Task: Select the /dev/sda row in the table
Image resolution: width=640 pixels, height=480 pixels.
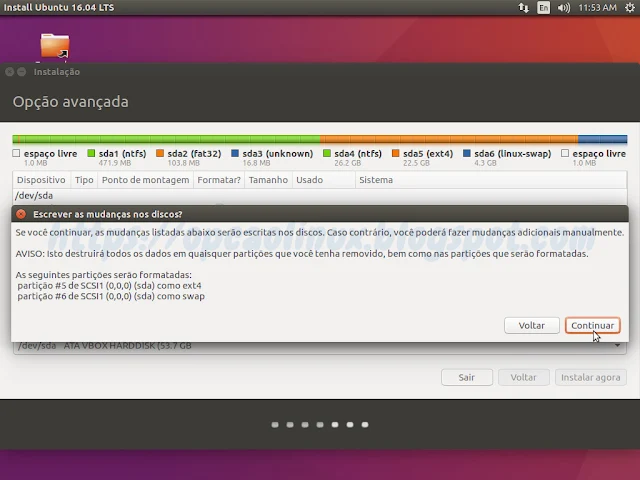Action: (320, 196)
